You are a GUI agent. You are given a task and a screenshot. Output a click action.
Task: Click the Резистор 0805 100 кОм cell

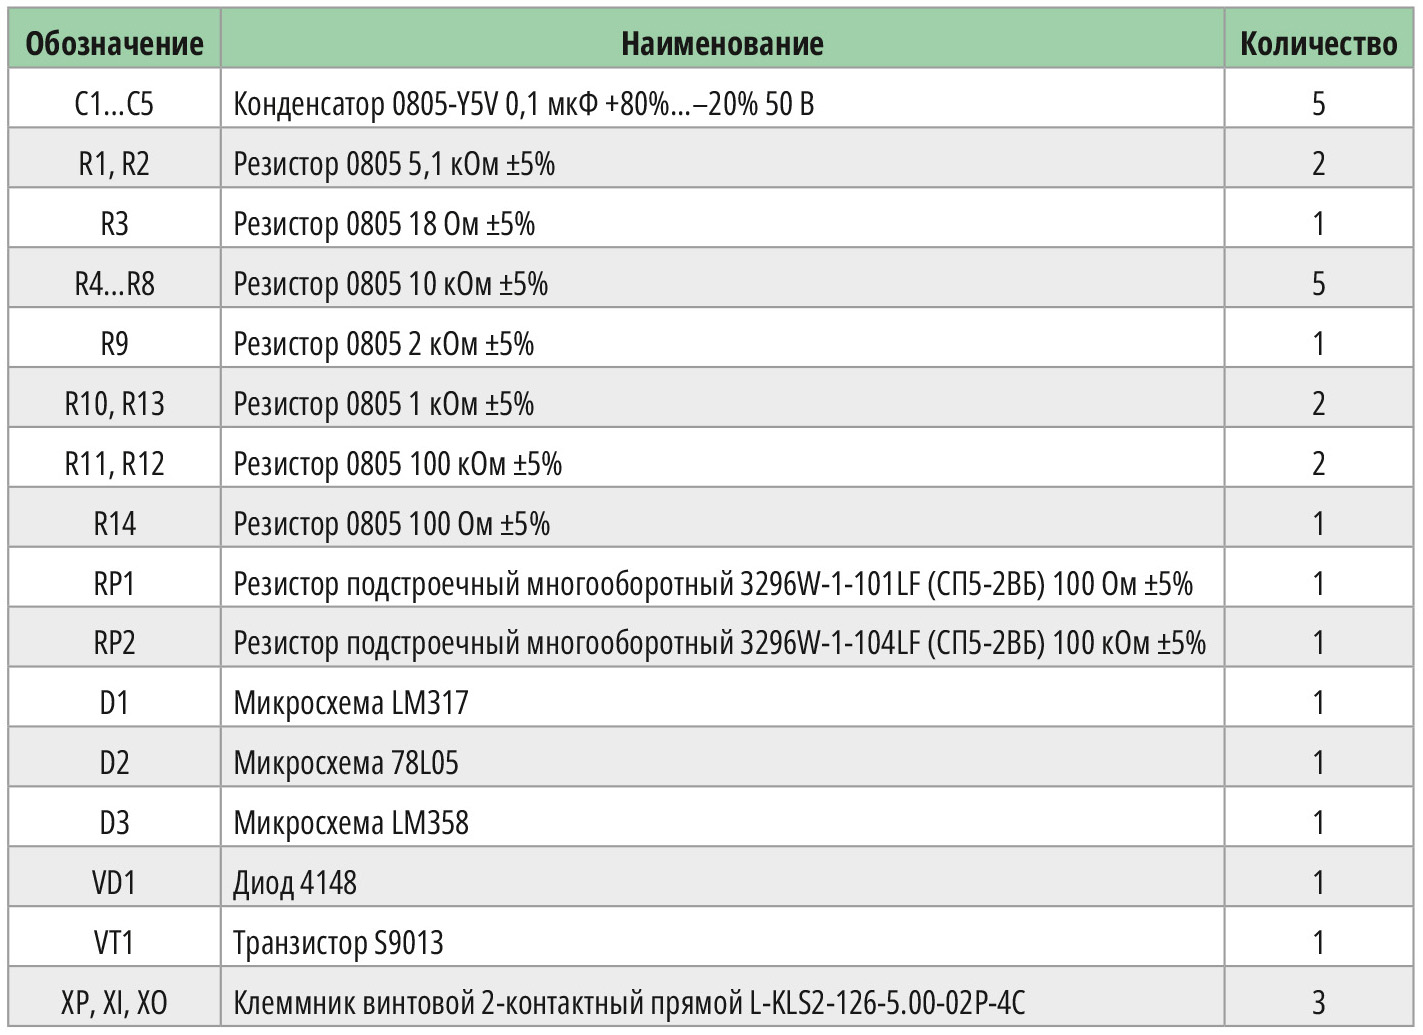[x=397, y=463]
